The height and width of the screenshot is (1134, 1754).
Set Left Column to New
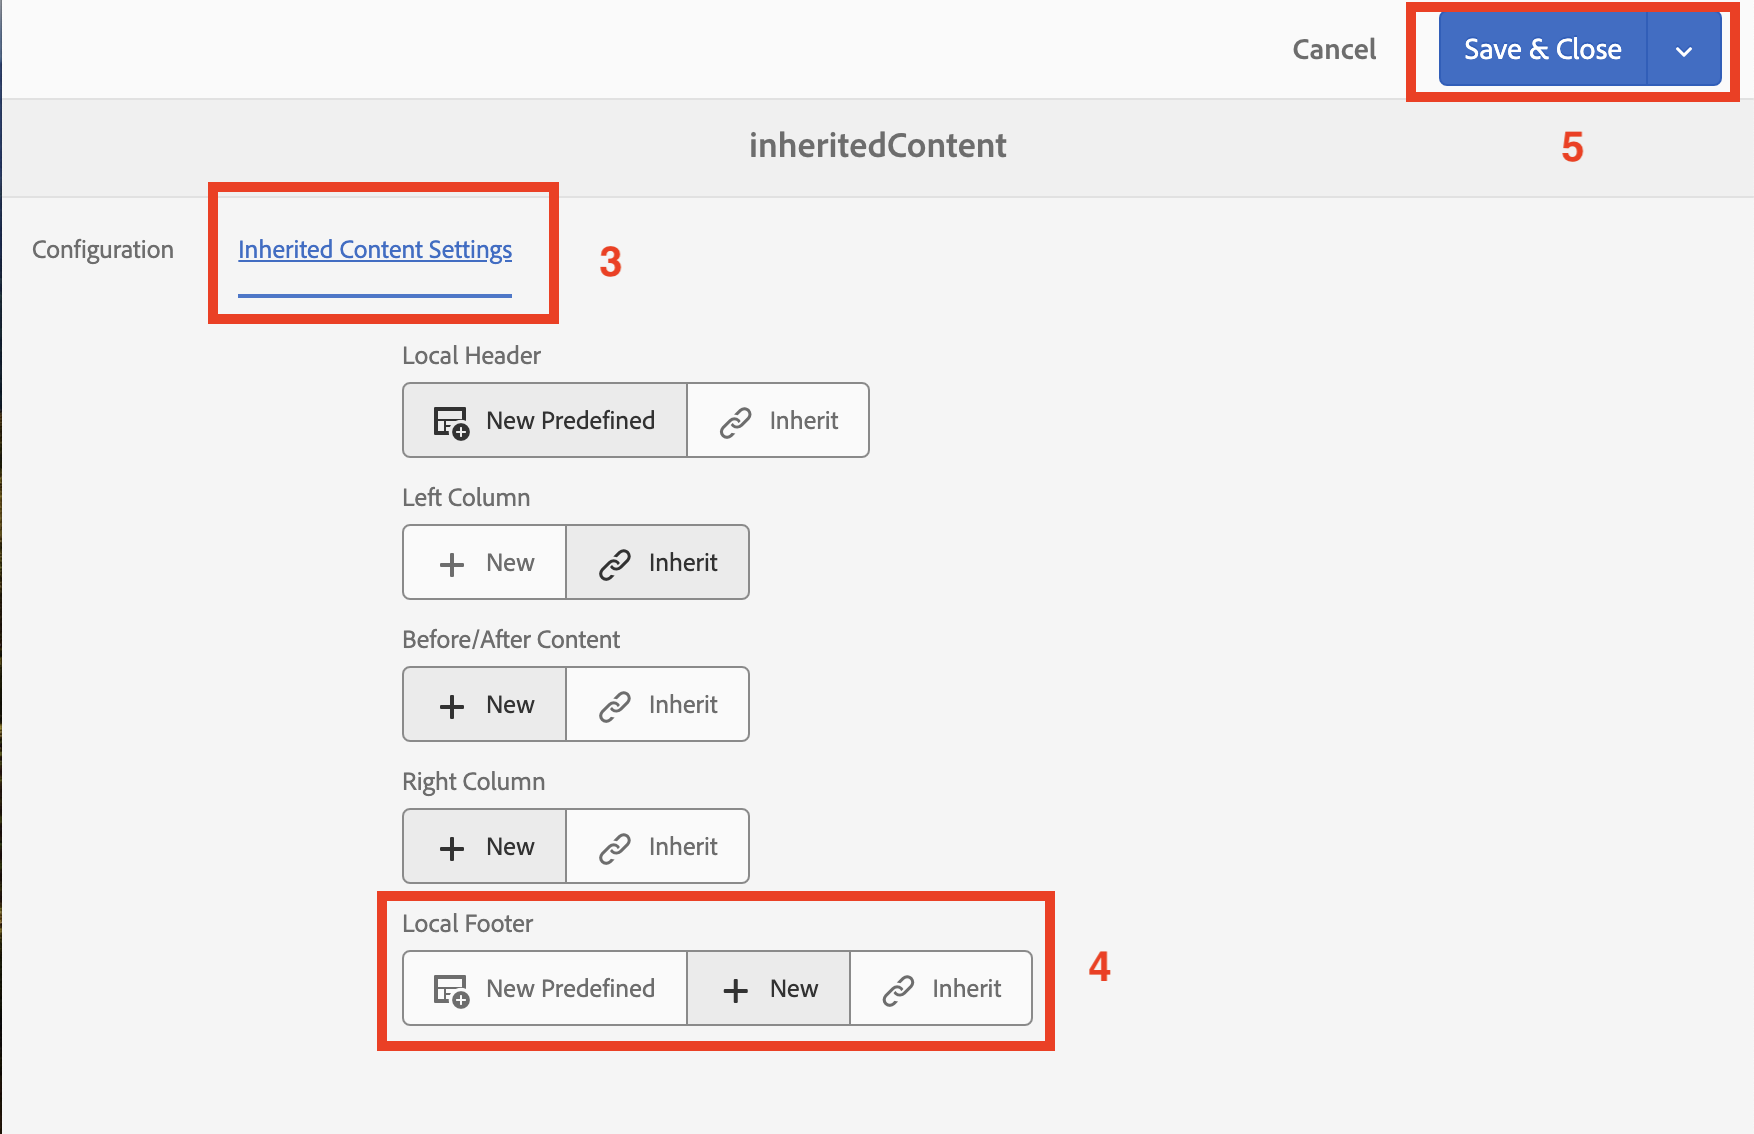485,563
